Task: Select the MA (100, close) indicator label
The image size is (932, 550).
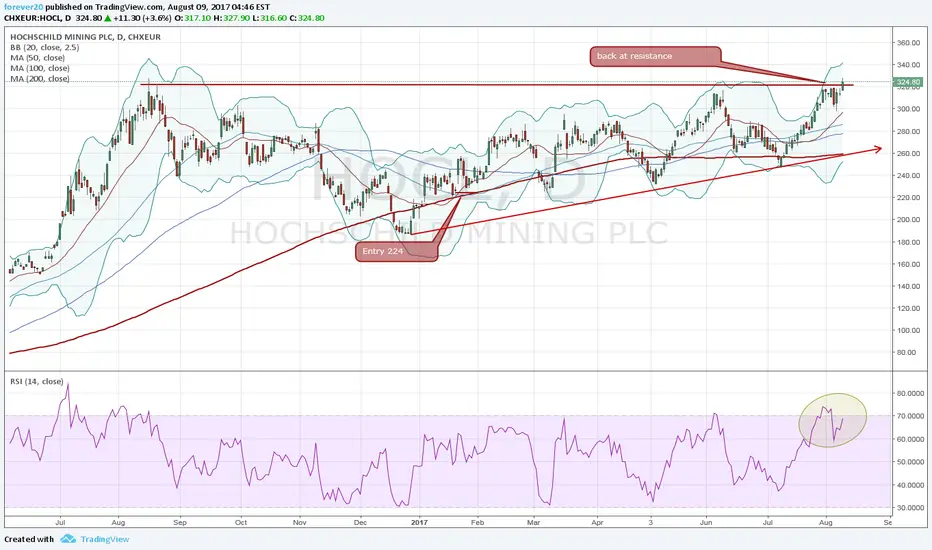Action: [x=40, y=68]
